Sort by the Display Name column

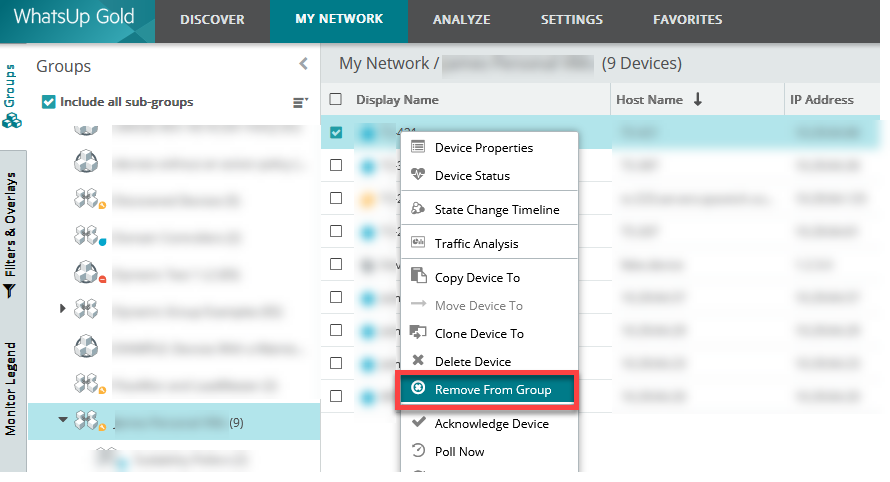397,100
